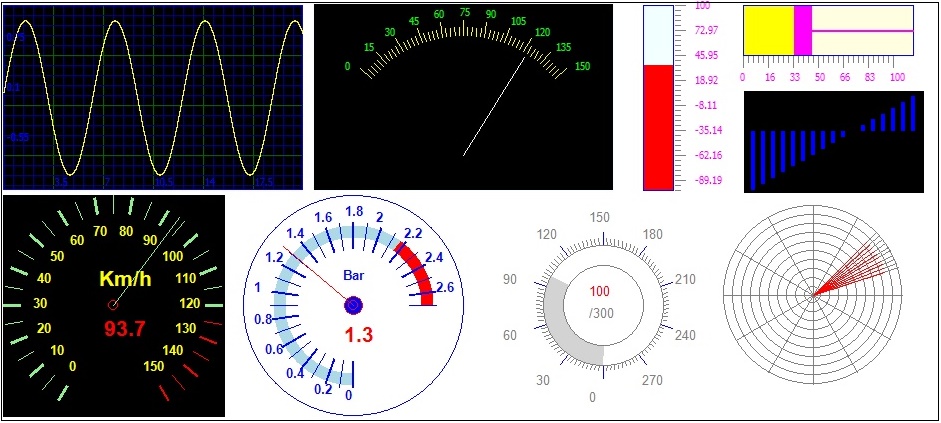
Task: Click the yellow Km/h label on speedometer
Action: click(125, 279)
